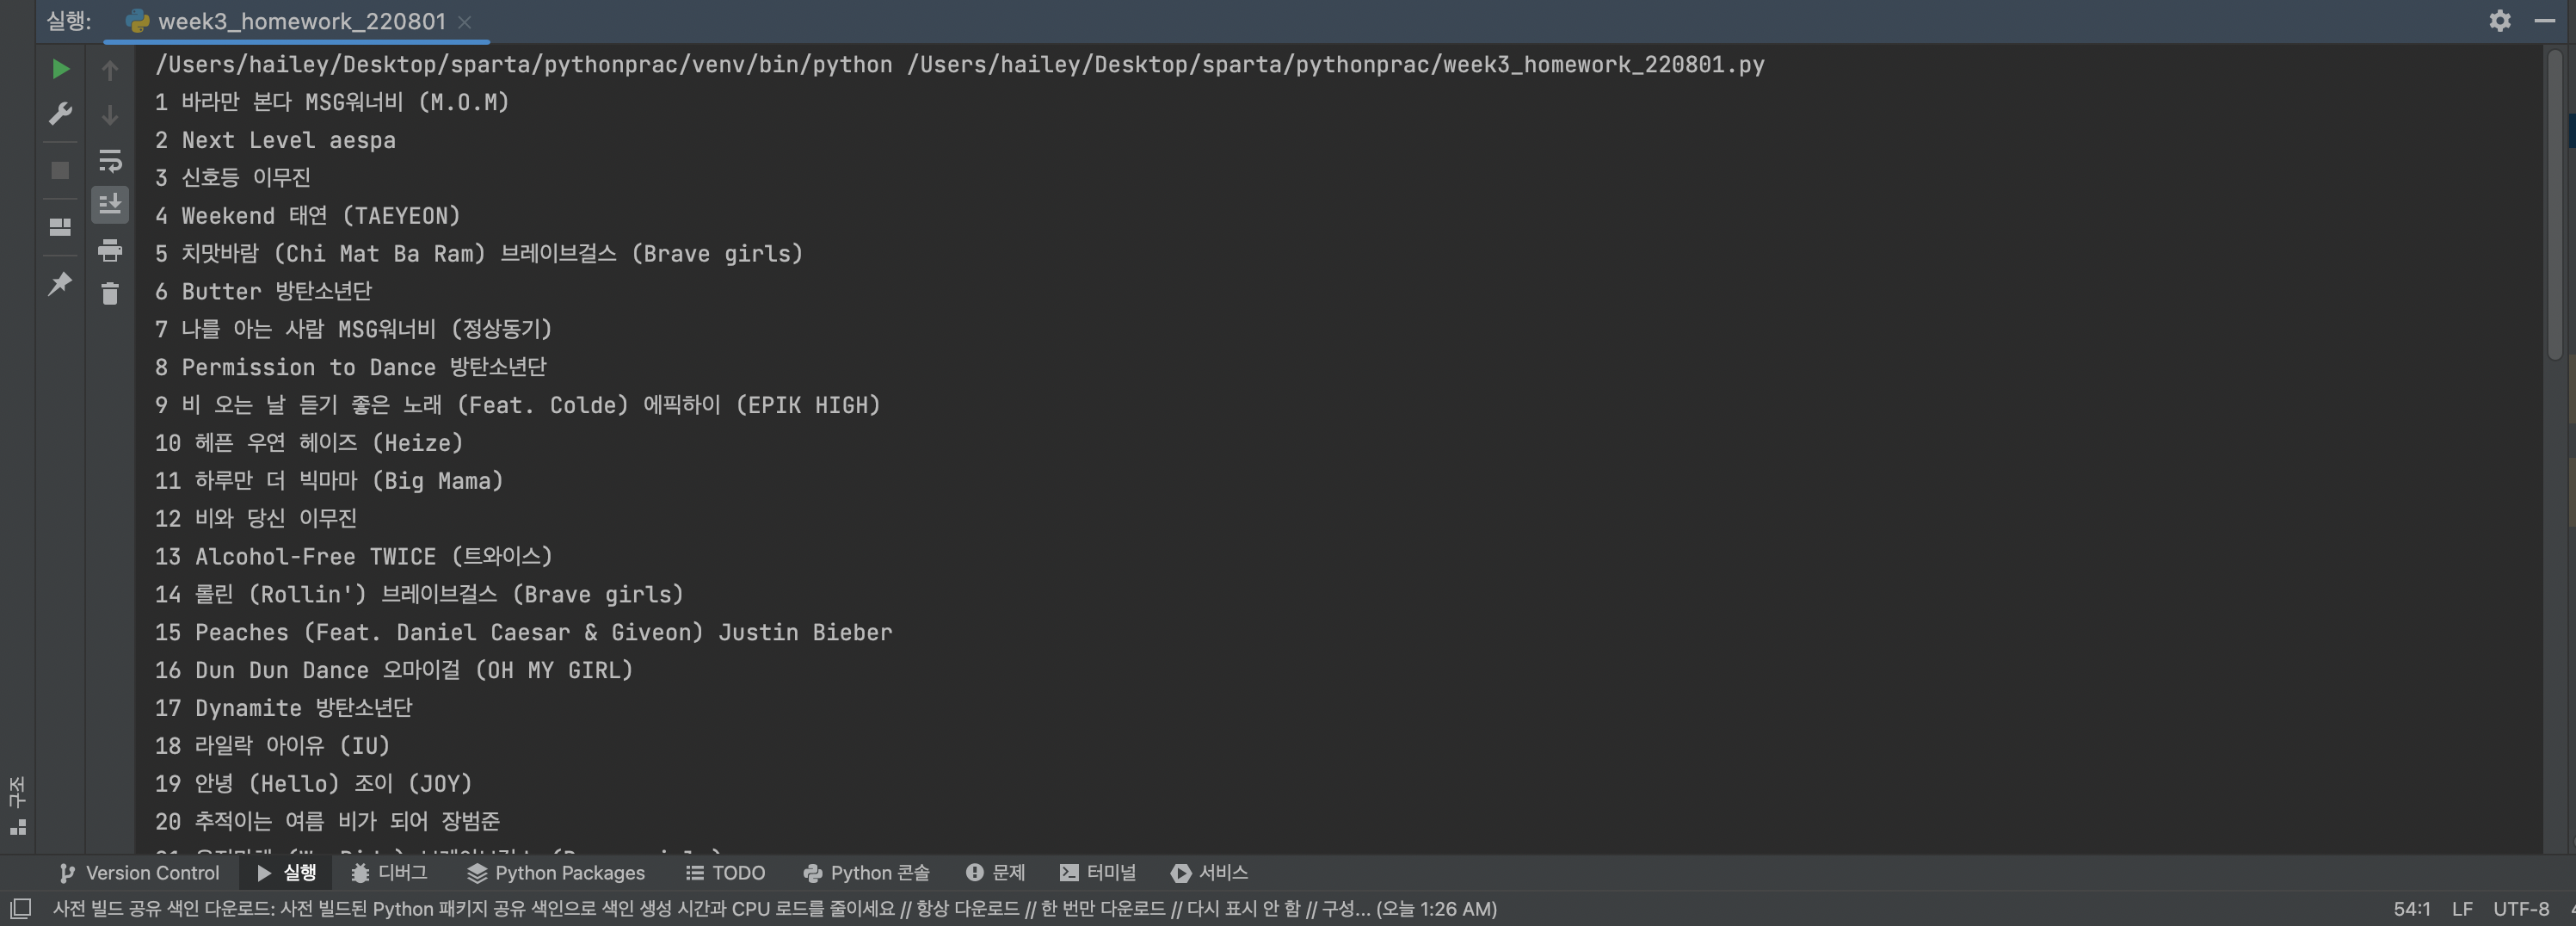2576x926 pixels.
Task: Click the shared index download notification text
Action: coord(774,908)
